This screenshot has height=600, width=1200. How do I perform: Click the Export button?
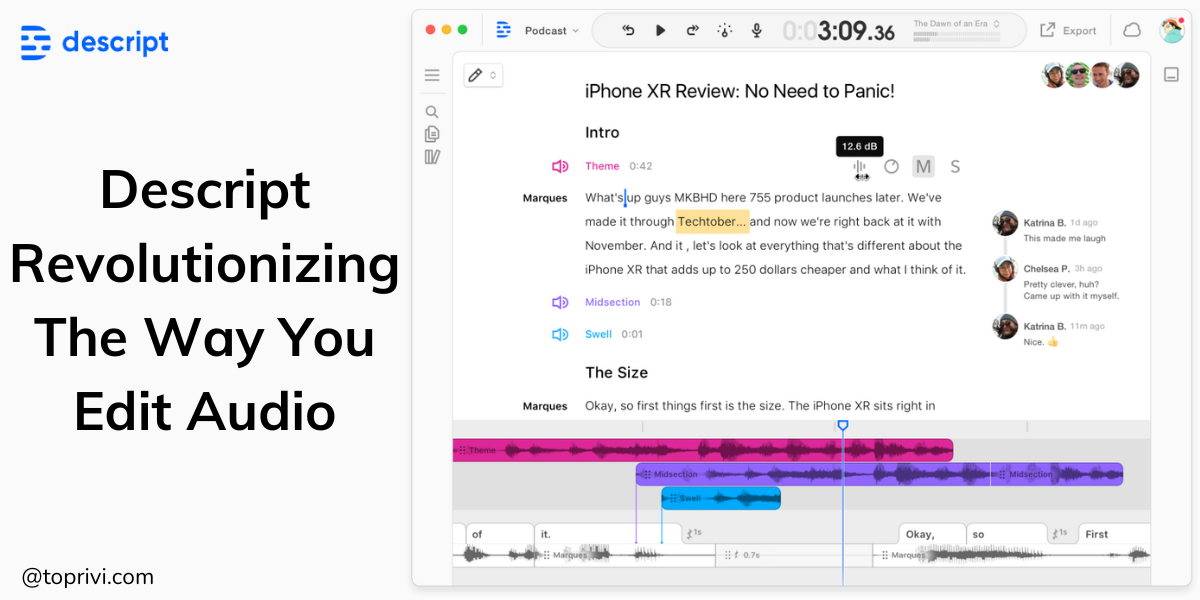1068,31
